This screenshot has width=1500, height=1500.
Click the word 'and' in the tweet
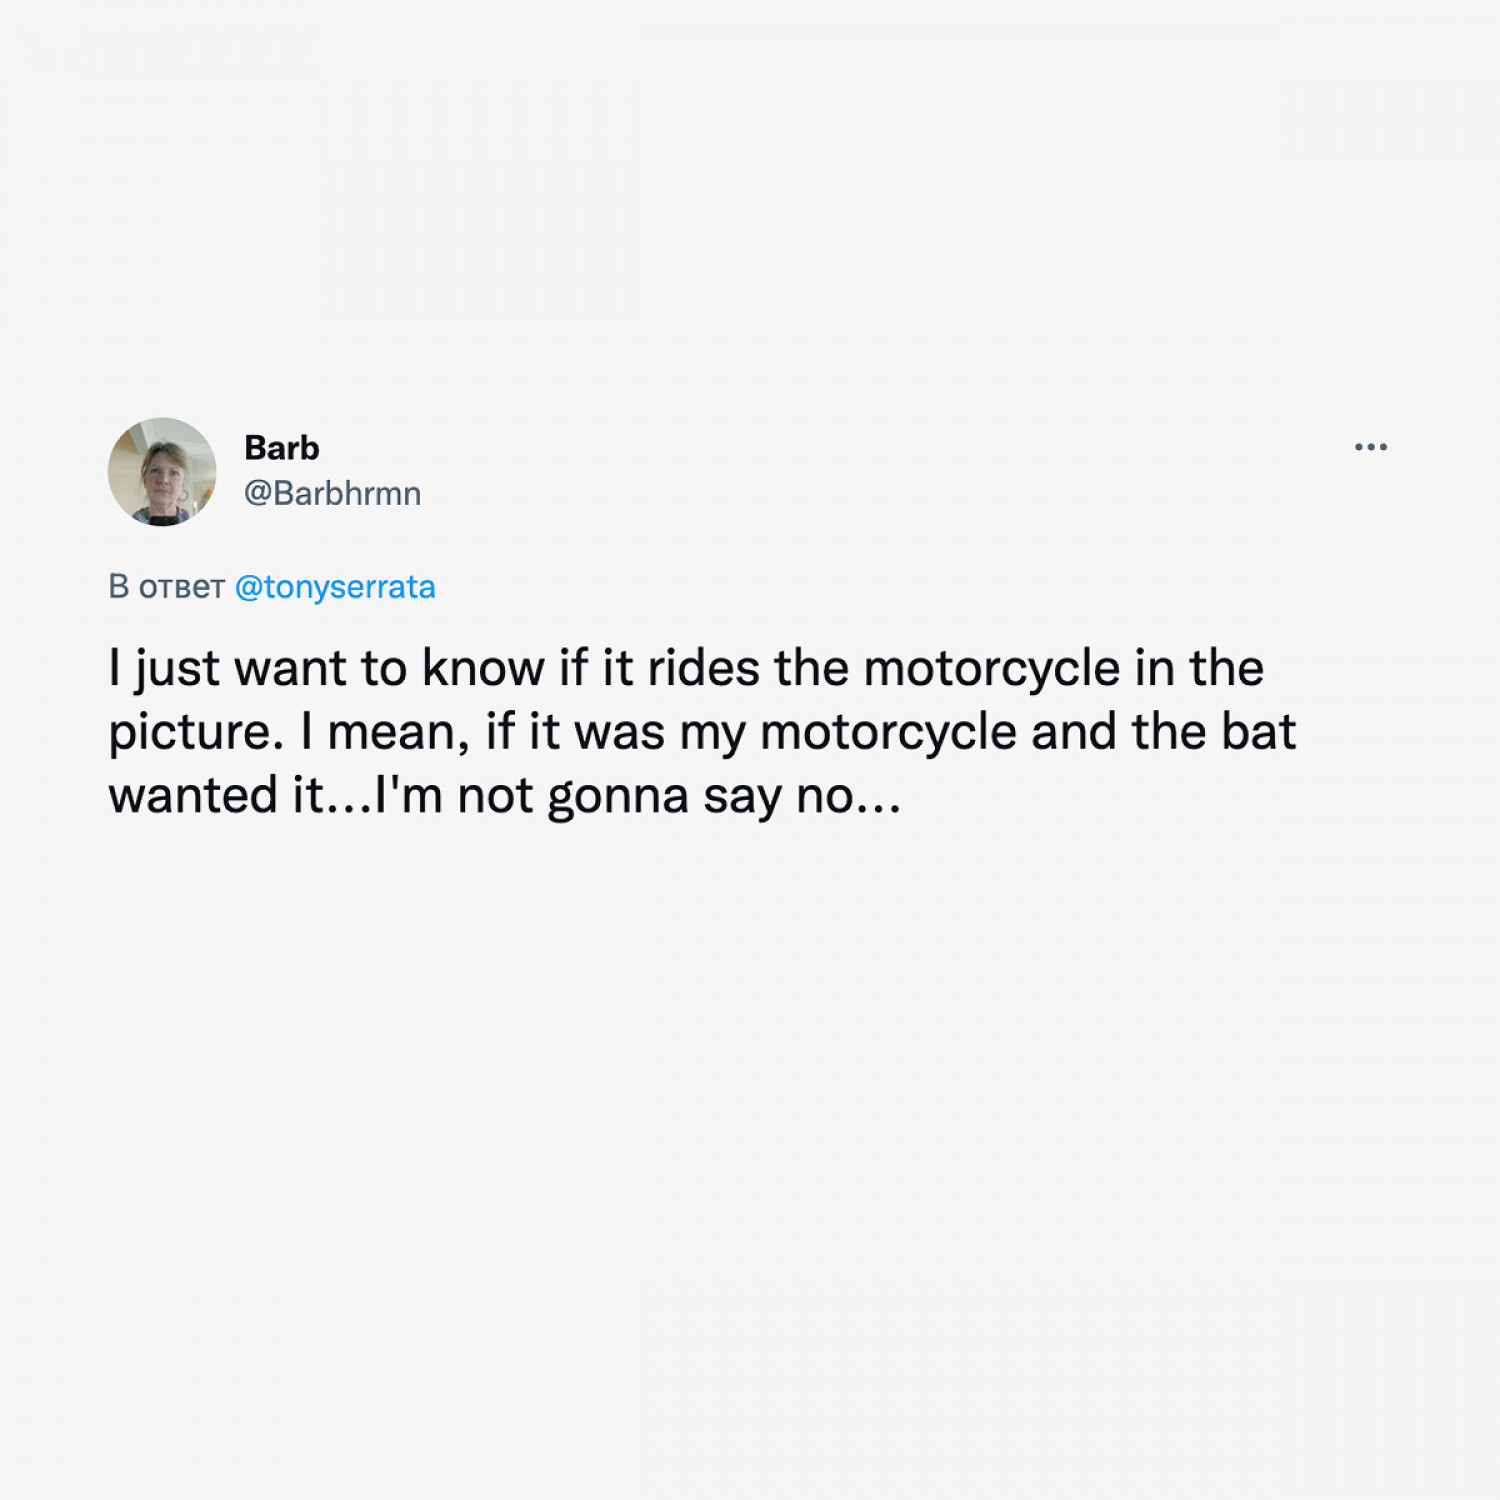1074,732
